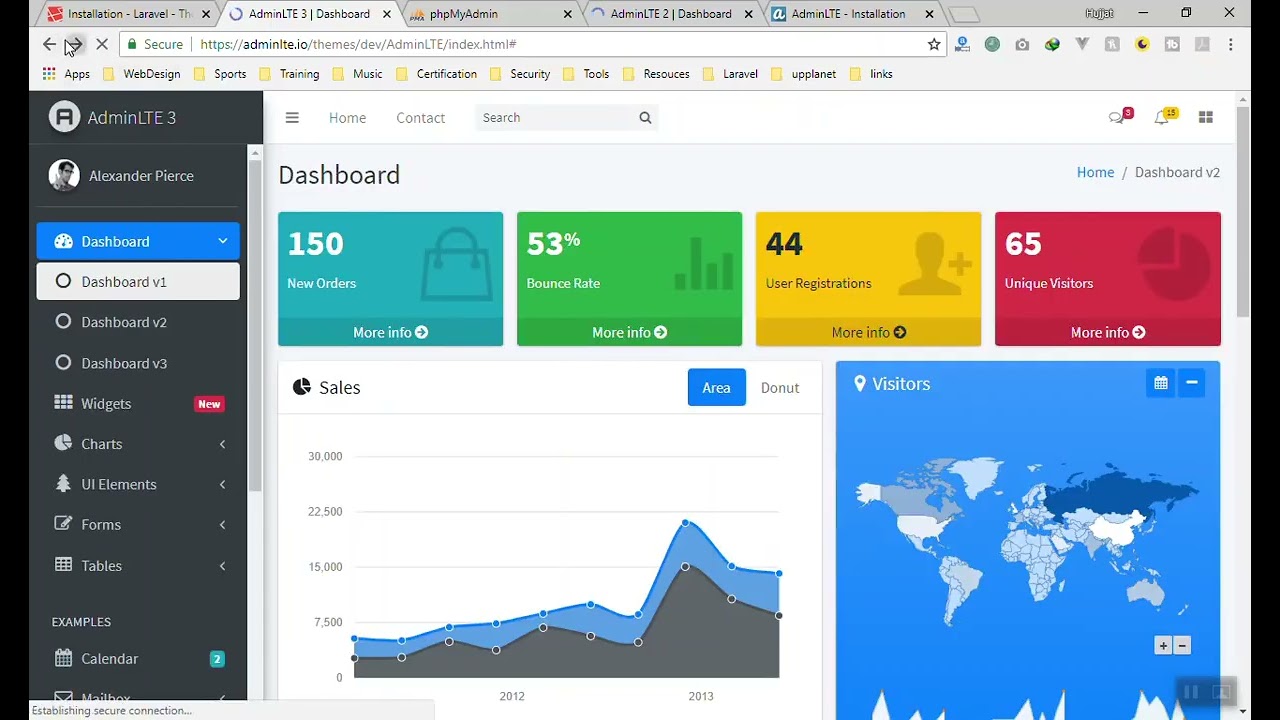Image resolution: width=1280 pixels, height=720 pixels.
Task: Expand the Charts sidebar menu
Action: [138, 444]
